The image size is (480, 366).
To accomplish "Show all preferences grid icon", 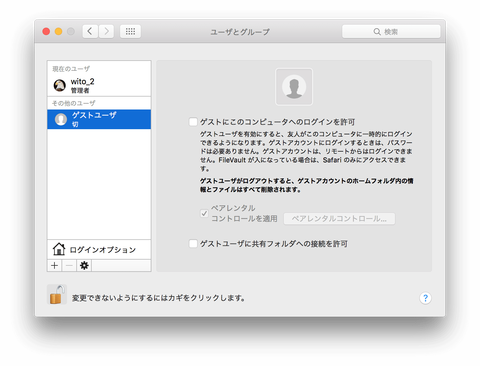I will coord(130,31).
